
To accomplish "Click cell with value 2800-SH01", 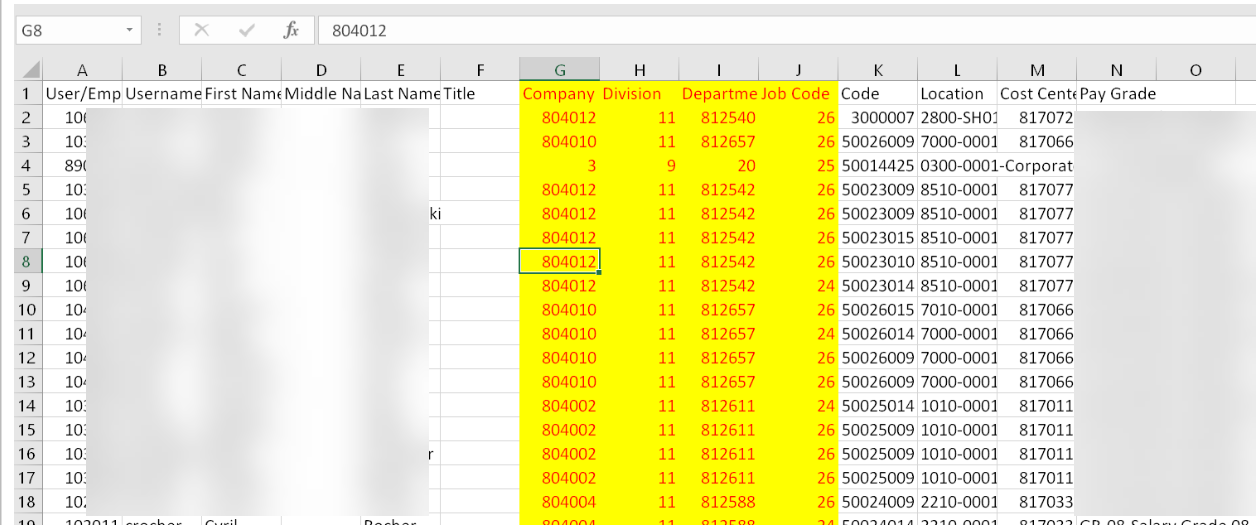I will point(957,117).
